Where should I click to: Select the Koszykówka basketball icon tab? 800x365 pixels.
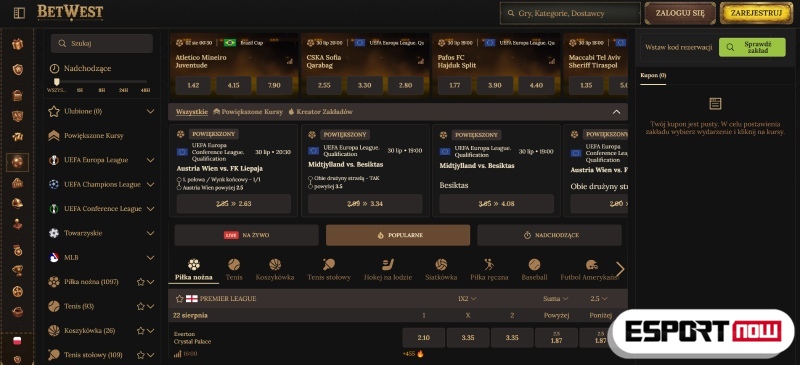point(275,269)
